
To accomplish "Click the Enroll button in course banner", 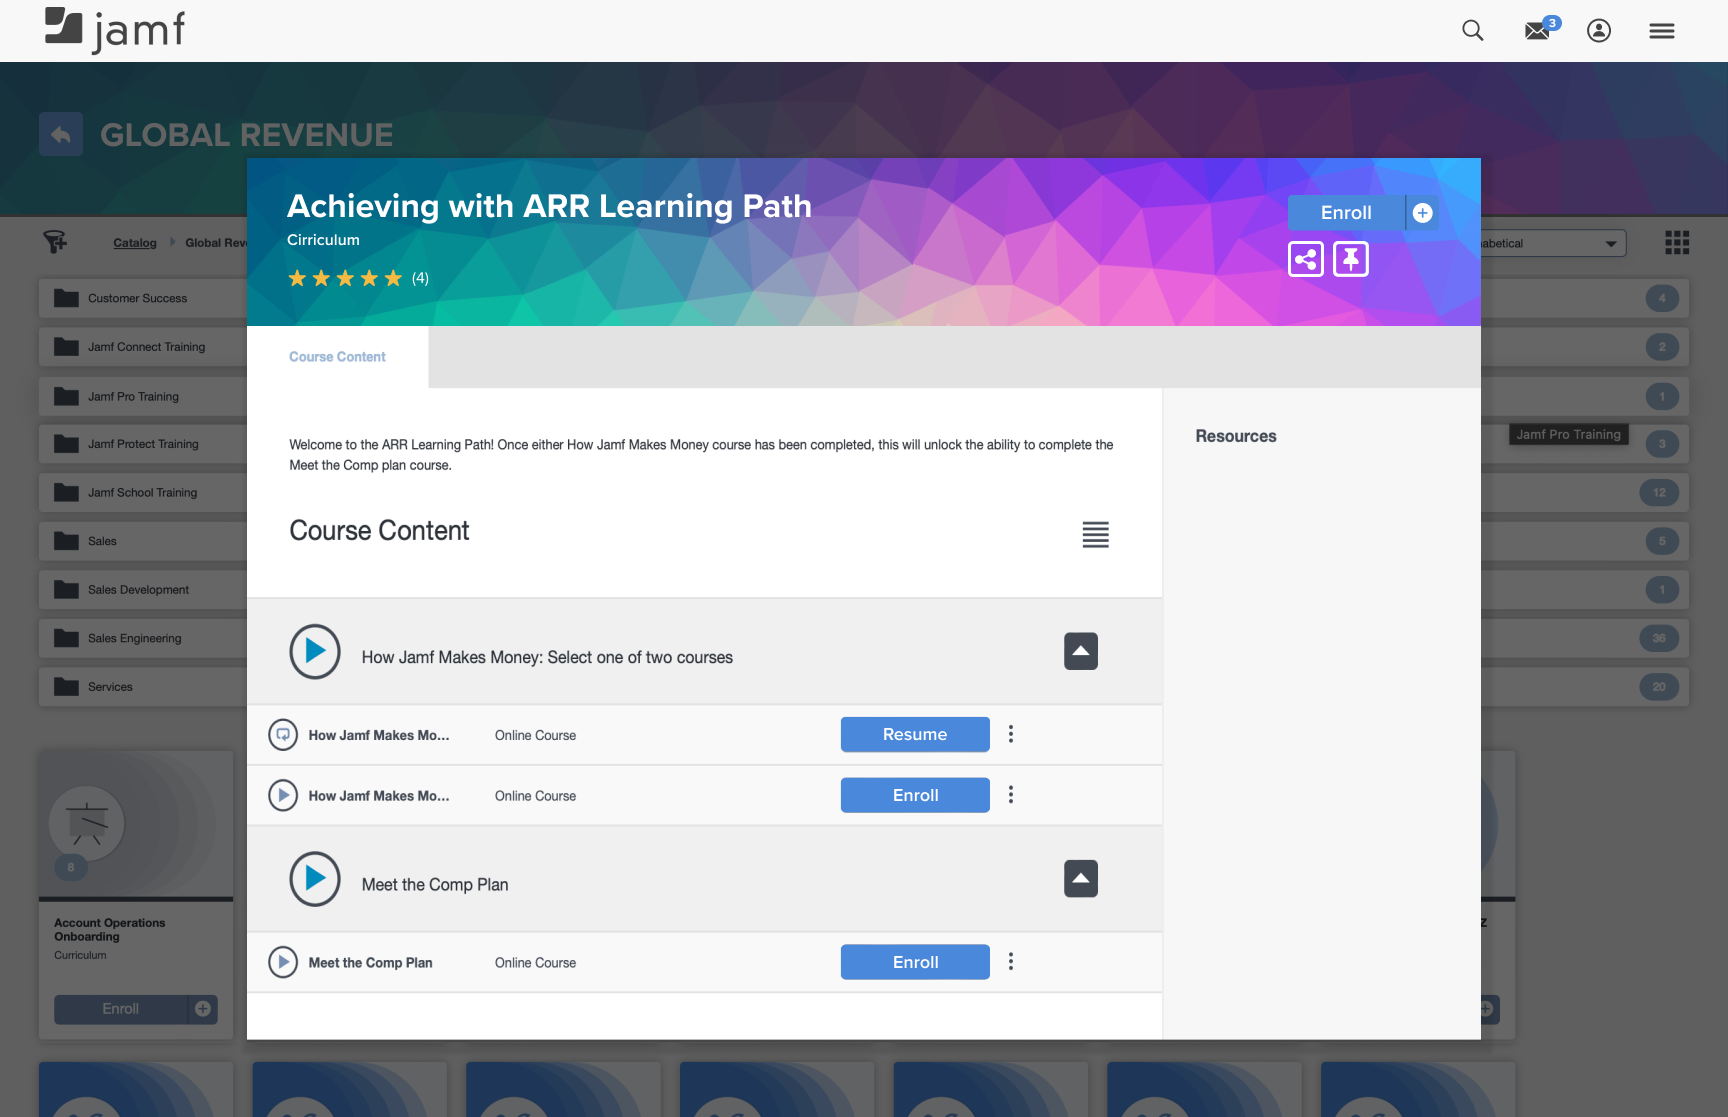I will [x=1346, y=213].
